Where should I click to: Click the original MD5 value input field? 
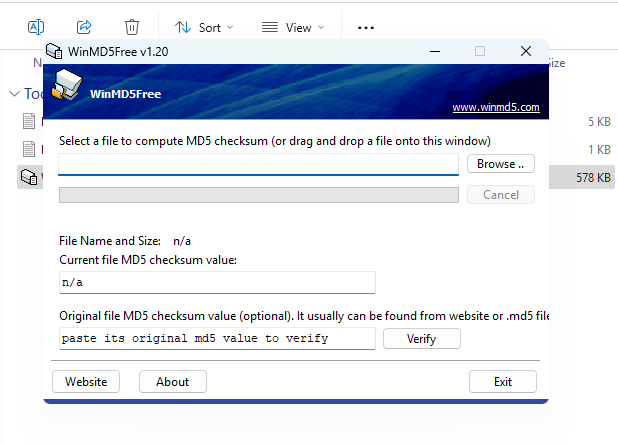tap(217, 338)
